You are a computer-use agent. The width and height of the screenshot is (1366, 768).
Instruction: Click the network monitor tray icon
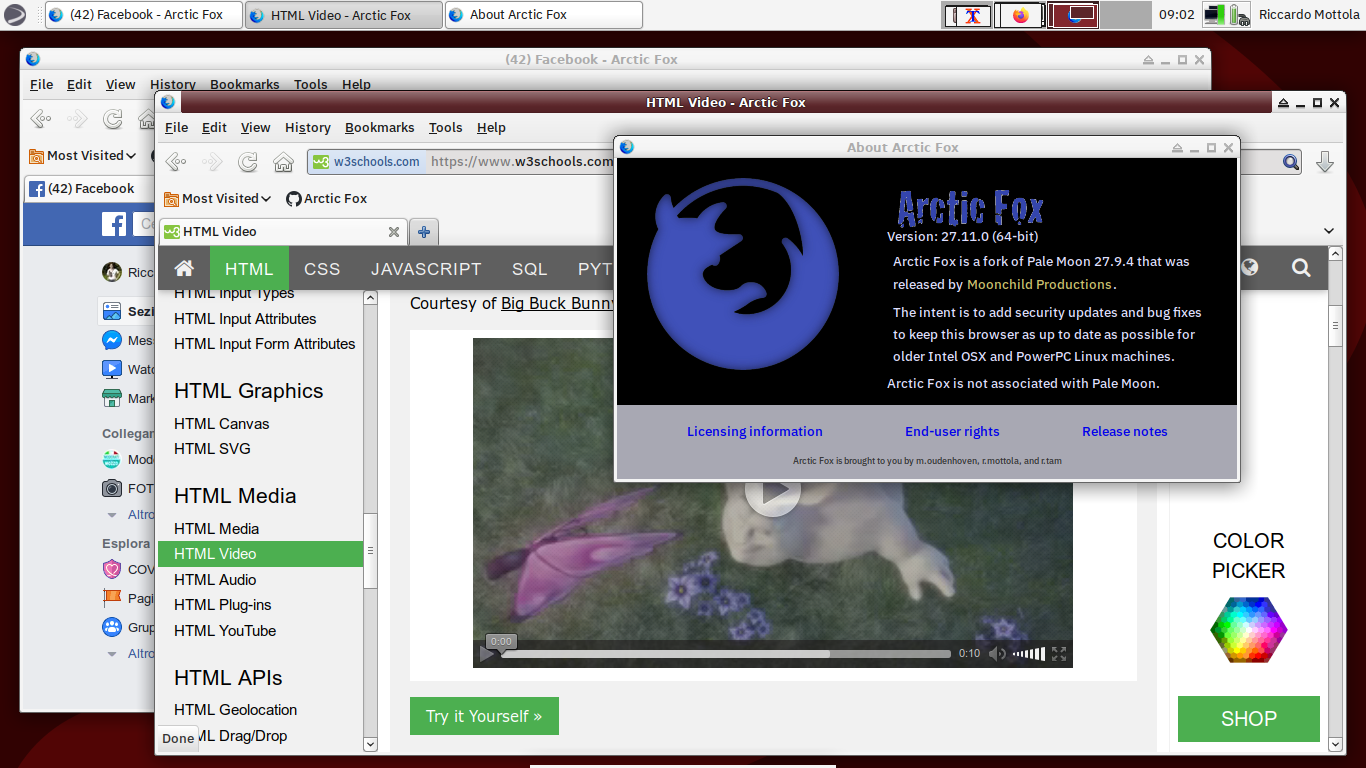pos(1215,15)
